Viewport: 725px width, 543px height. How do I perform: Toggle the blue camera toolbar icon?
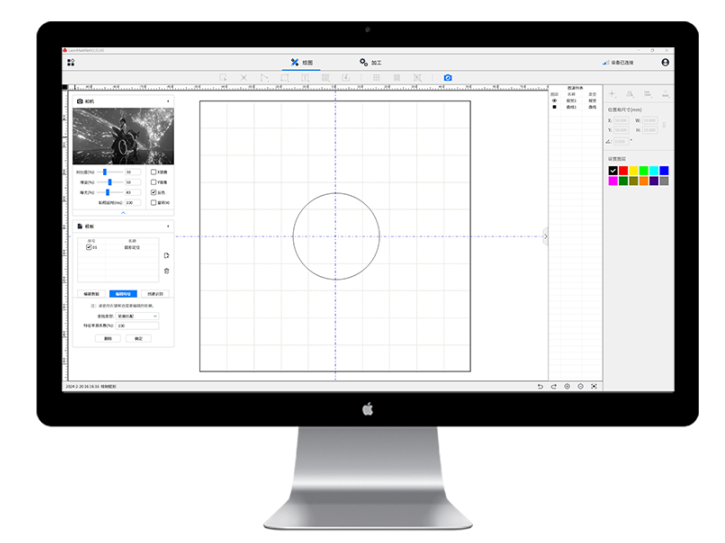tap(448, 78)
